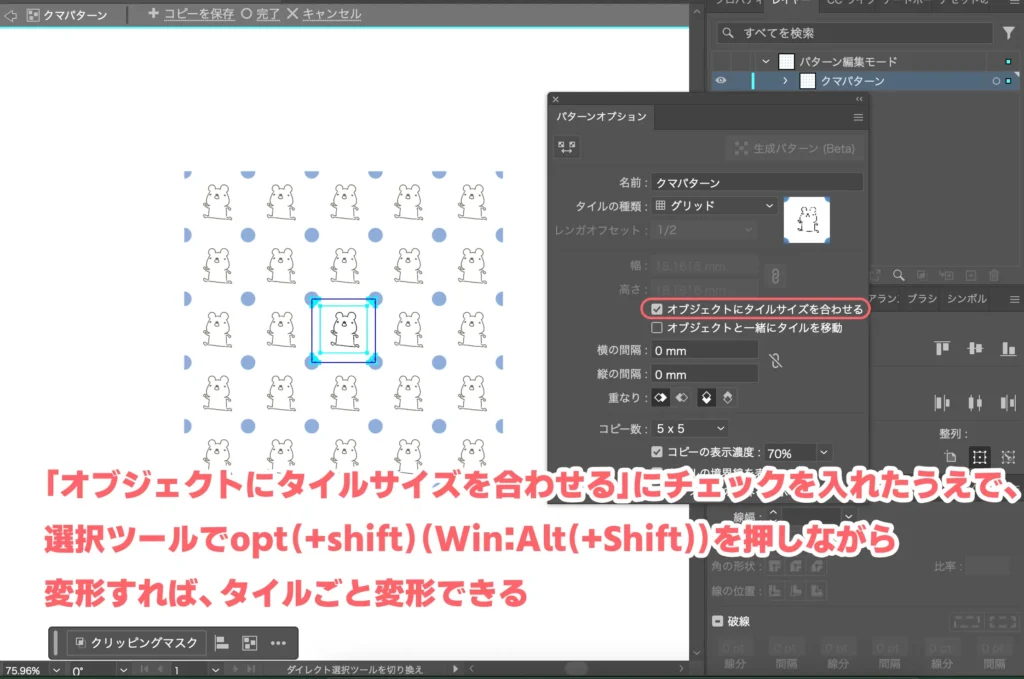Click the delete layer trash icon

click(x=994, y=274)
